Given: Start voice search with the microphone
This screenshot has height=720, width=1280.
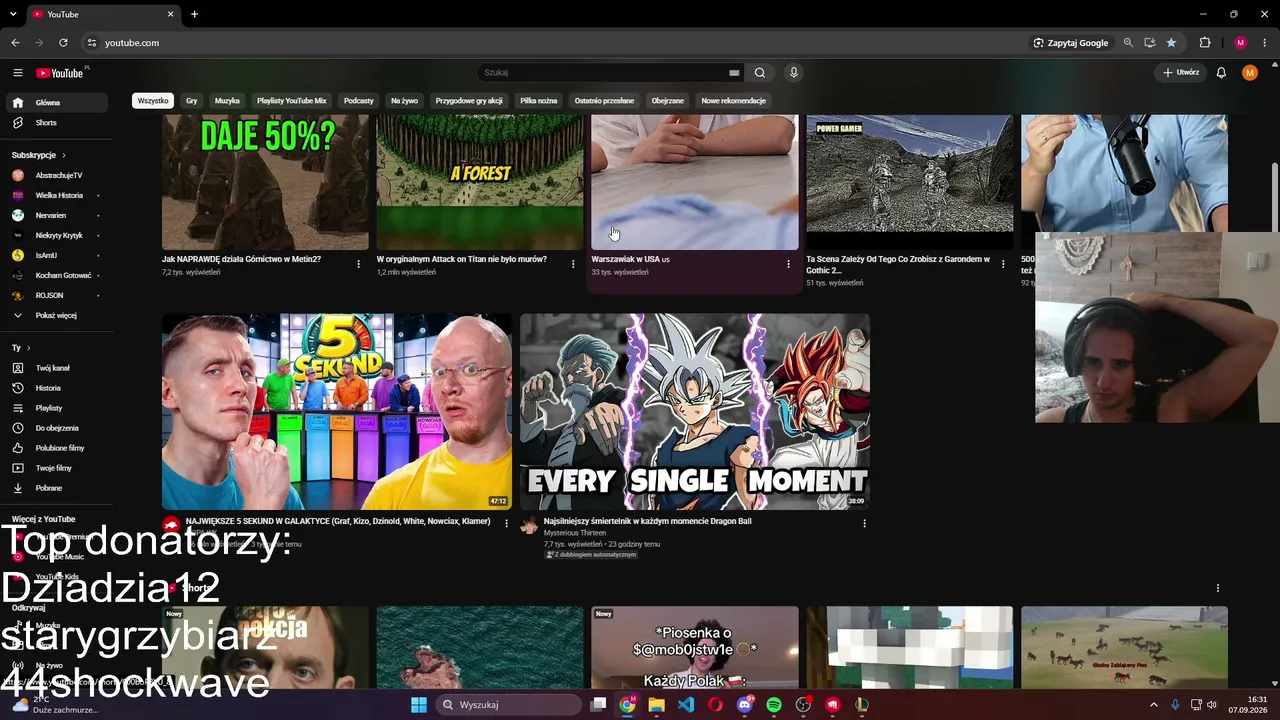Looking at the screenshot, I should (x=794, y=73).
